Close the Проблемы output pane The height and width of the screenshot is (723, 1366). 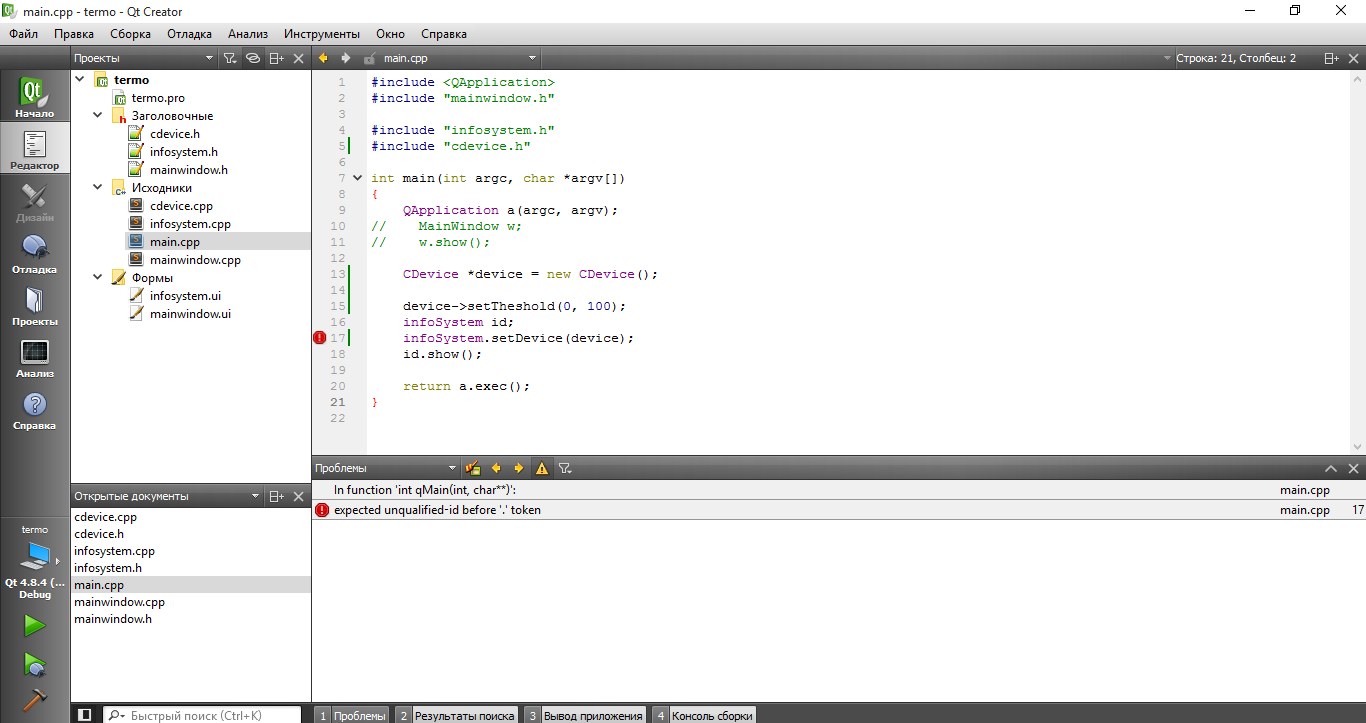pos(1354,468)
